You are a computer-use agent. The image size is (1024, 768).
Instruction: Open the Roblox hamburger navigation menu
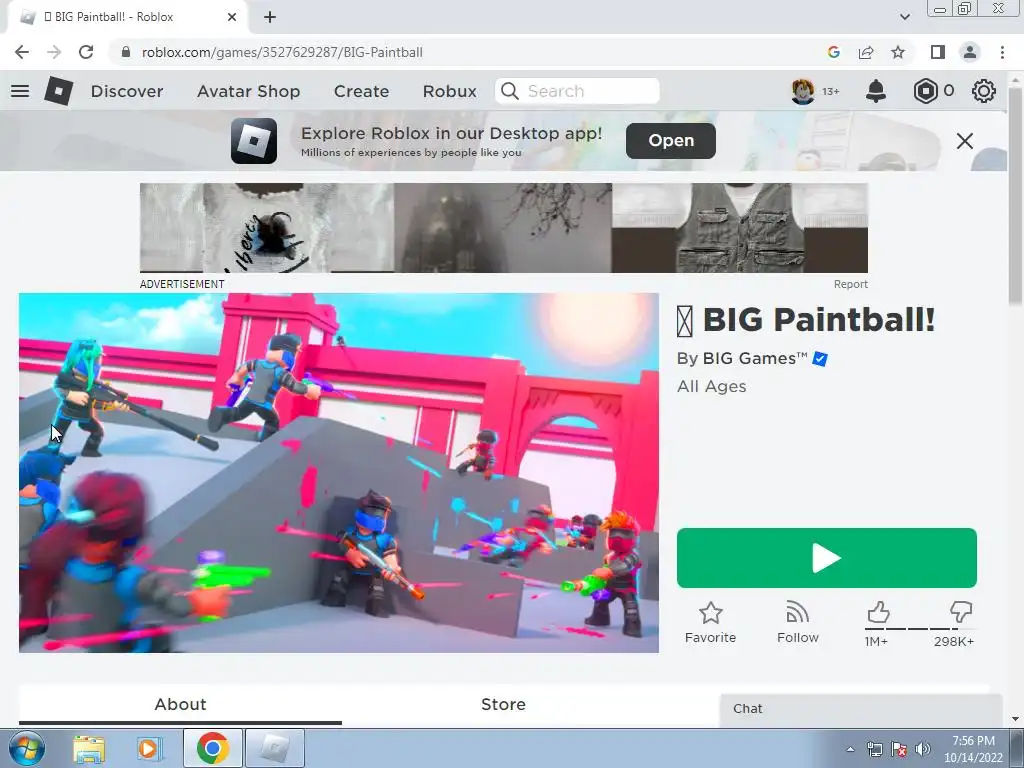pos(20,91)
